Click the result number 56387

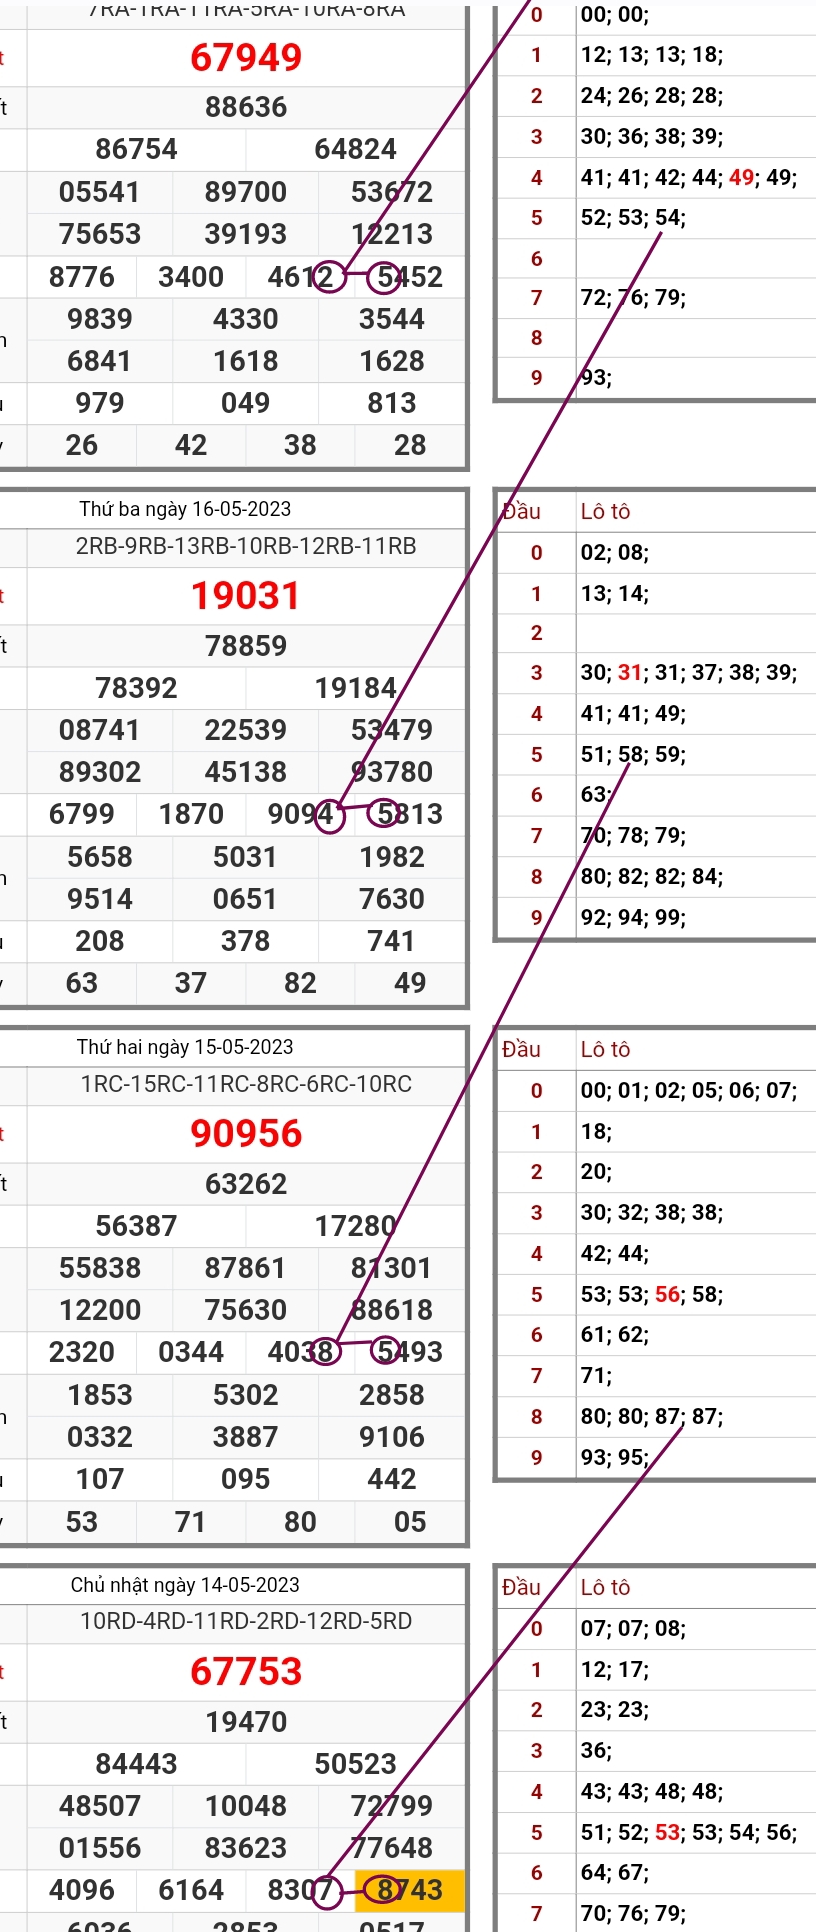137,1226
